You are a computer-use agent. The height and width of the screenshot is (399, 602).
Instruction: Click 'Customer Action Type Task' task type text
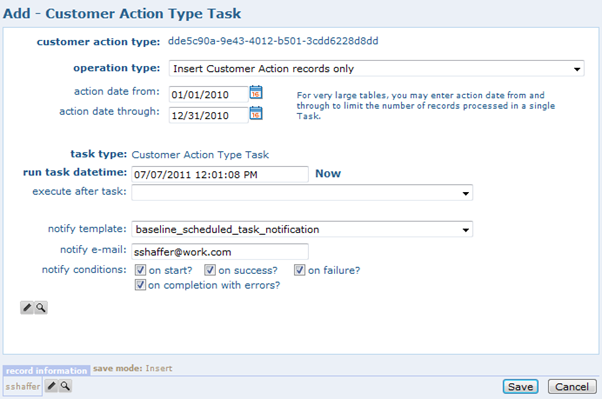[x=200, y=155]
